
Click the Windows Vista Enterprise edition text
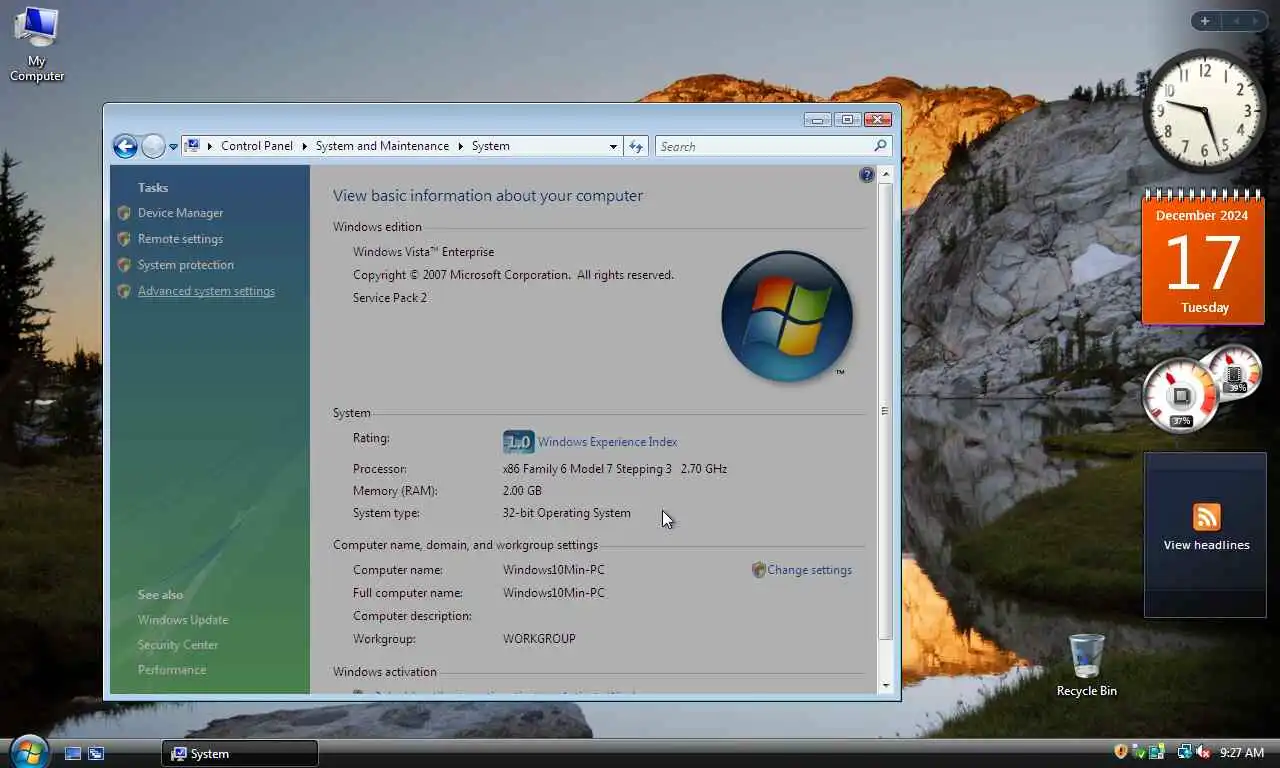(x=423, y=252)
